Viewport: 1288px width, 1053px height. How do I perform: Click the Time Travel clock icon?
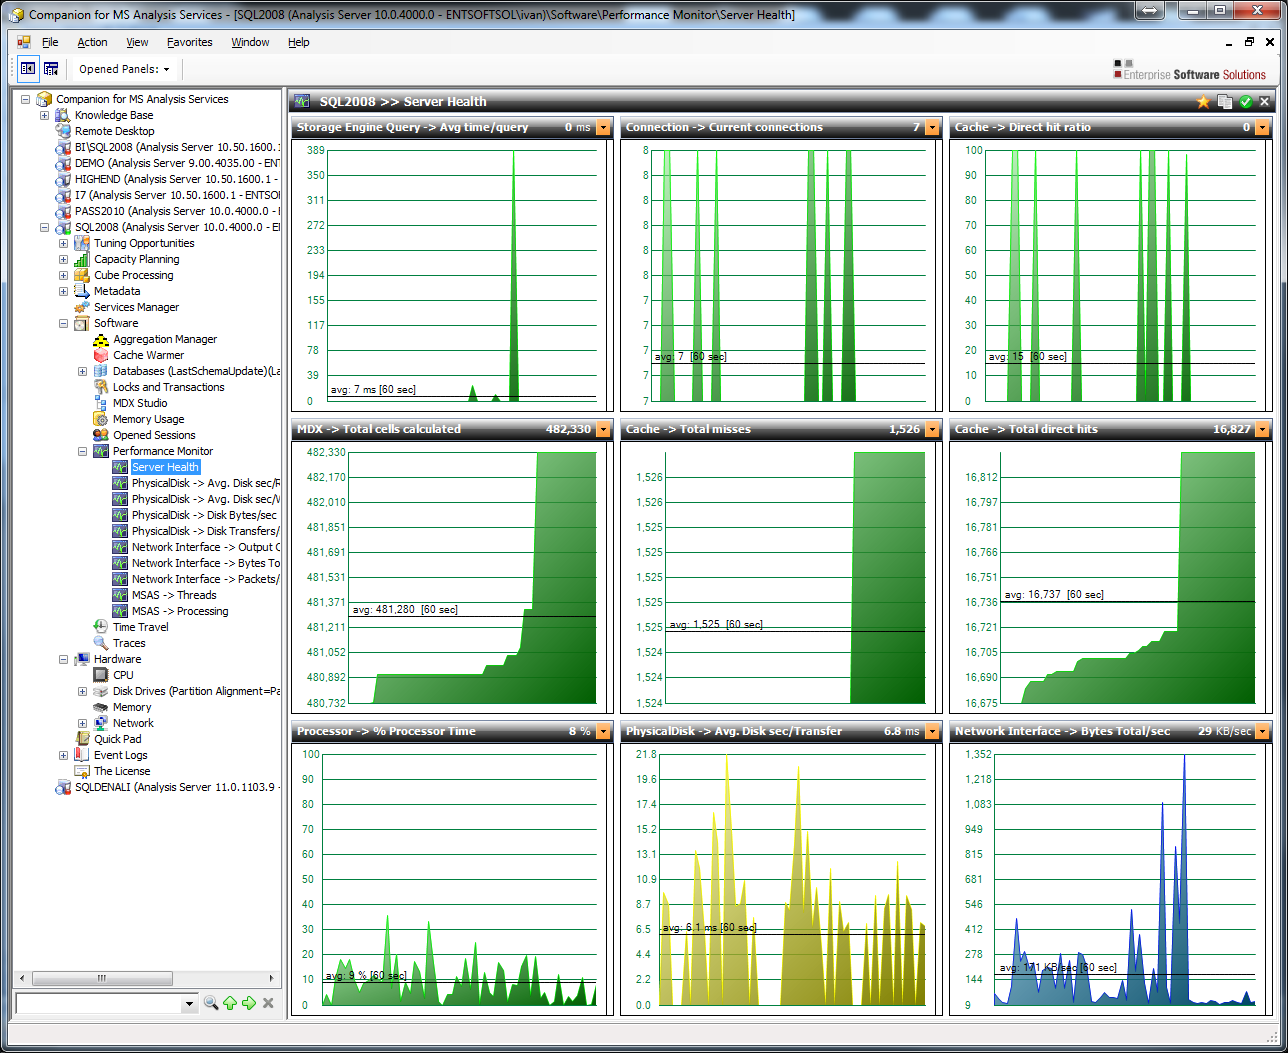pyautogui.click(x=101, y=627)
